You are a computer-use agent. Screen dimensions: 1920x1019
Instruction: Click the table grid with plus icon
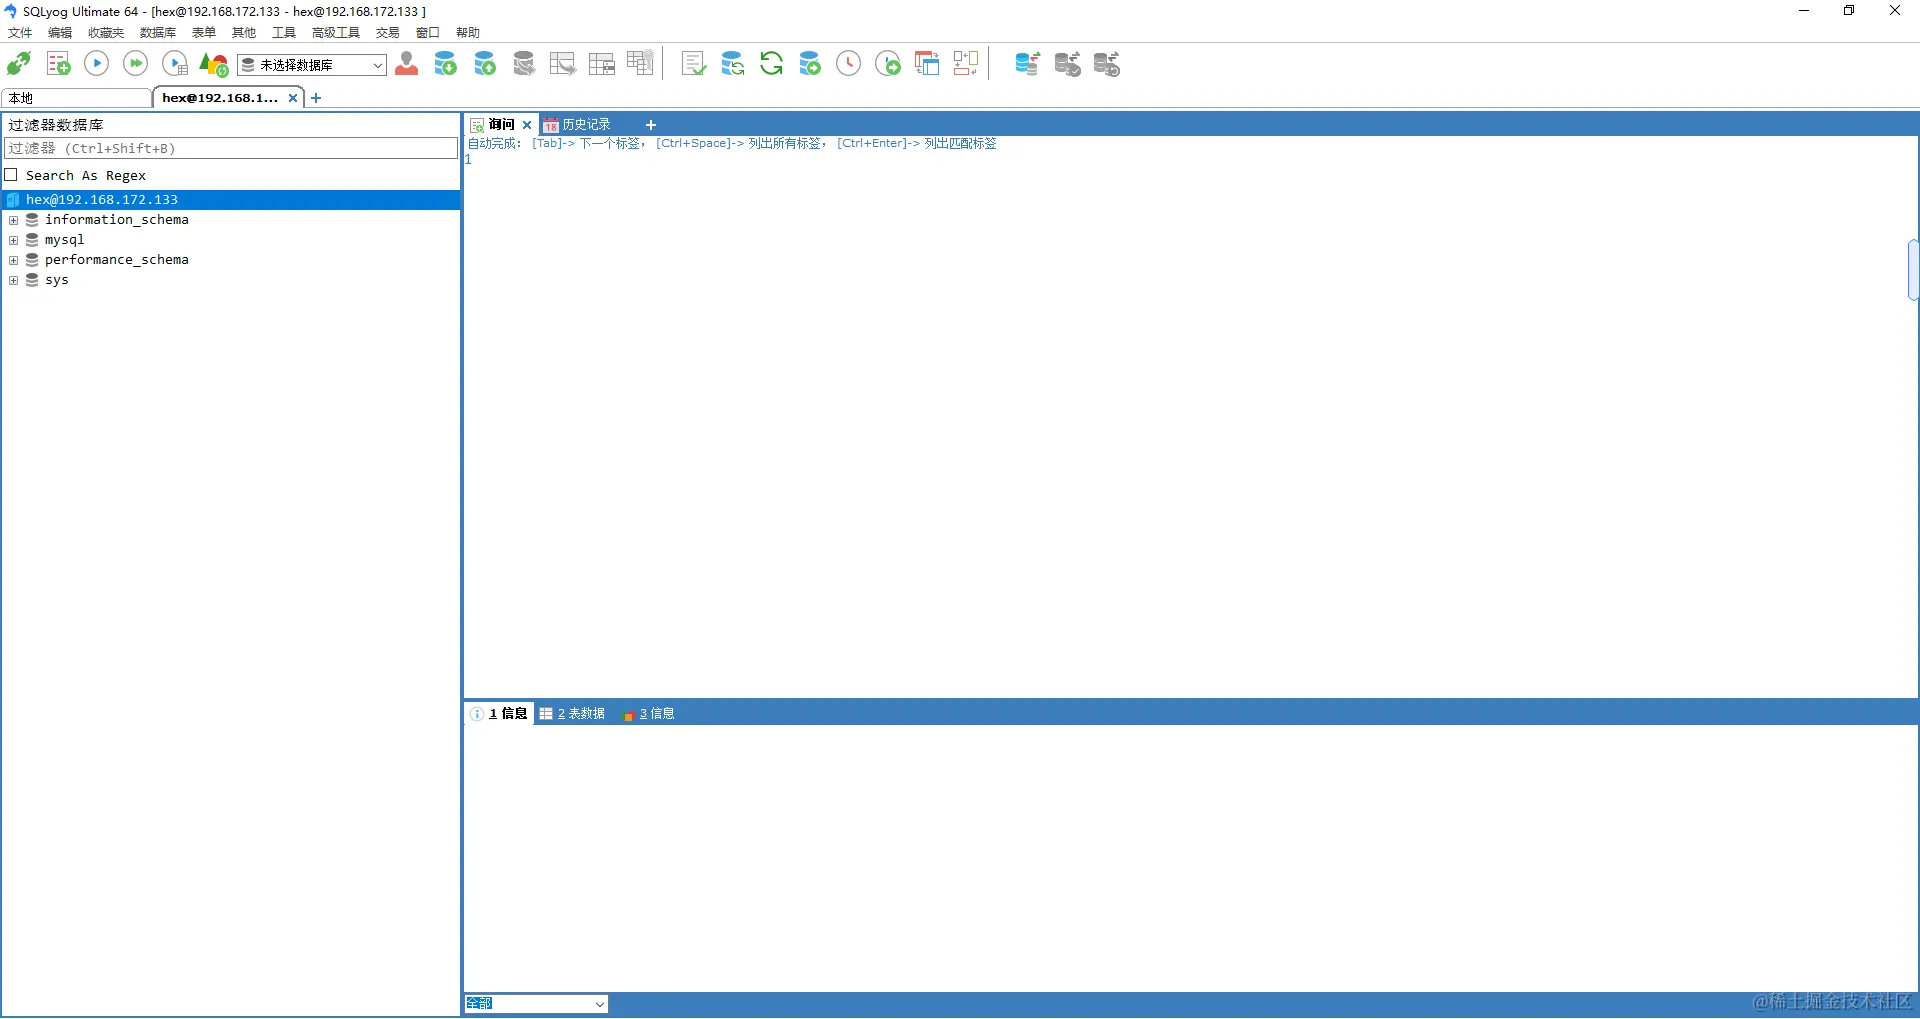point(640,64)
